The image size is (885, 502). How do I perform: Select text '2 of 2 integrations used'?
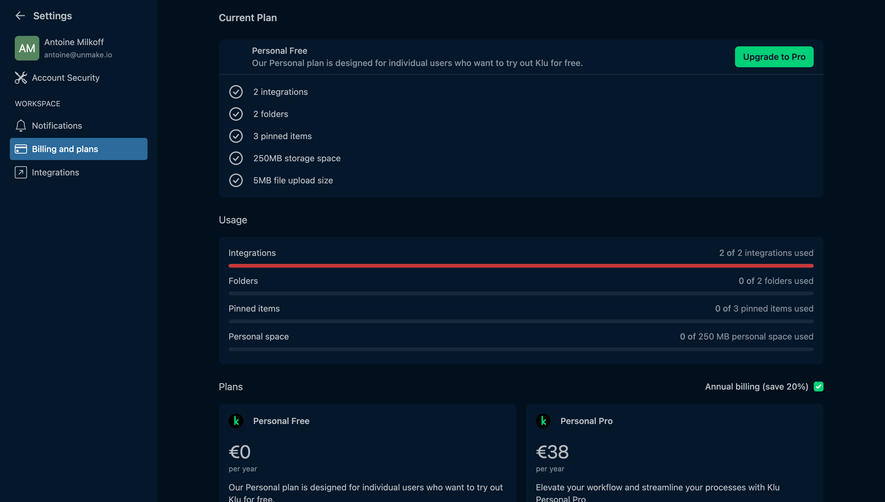point(766,253)
